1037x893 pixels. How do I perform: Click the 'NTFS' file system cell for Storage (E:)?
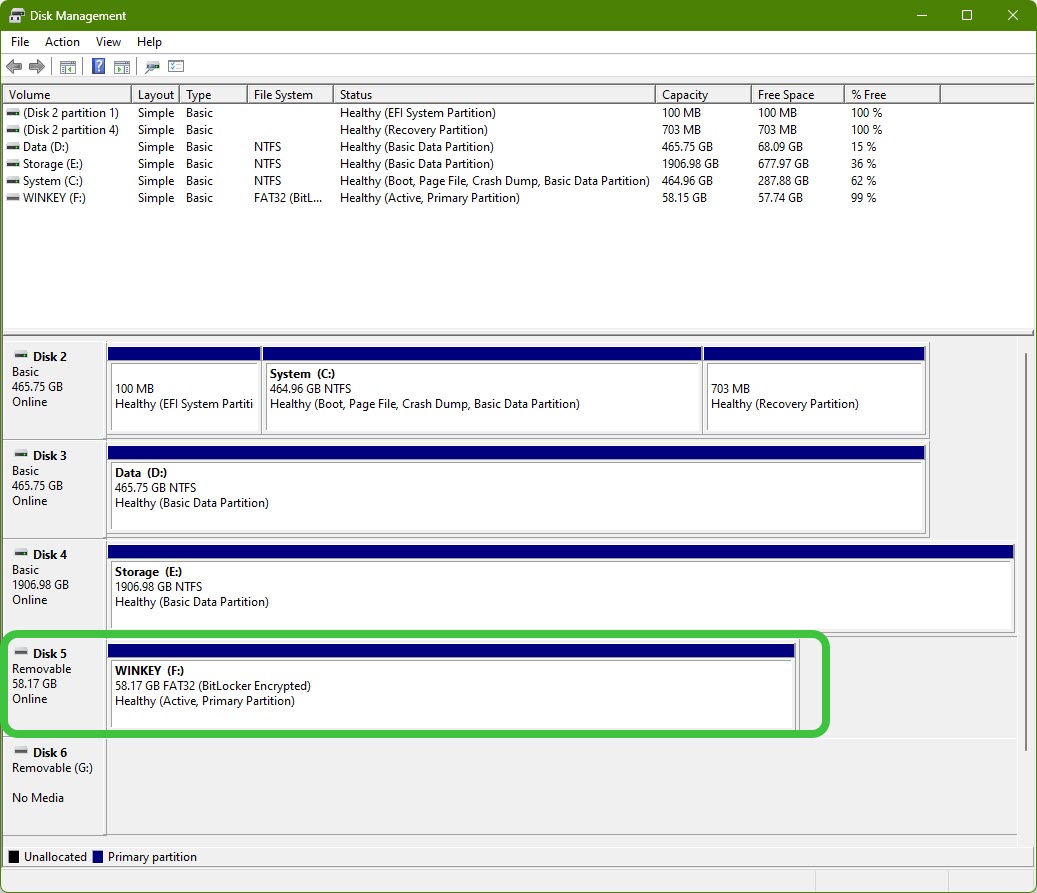coord(267,164)
